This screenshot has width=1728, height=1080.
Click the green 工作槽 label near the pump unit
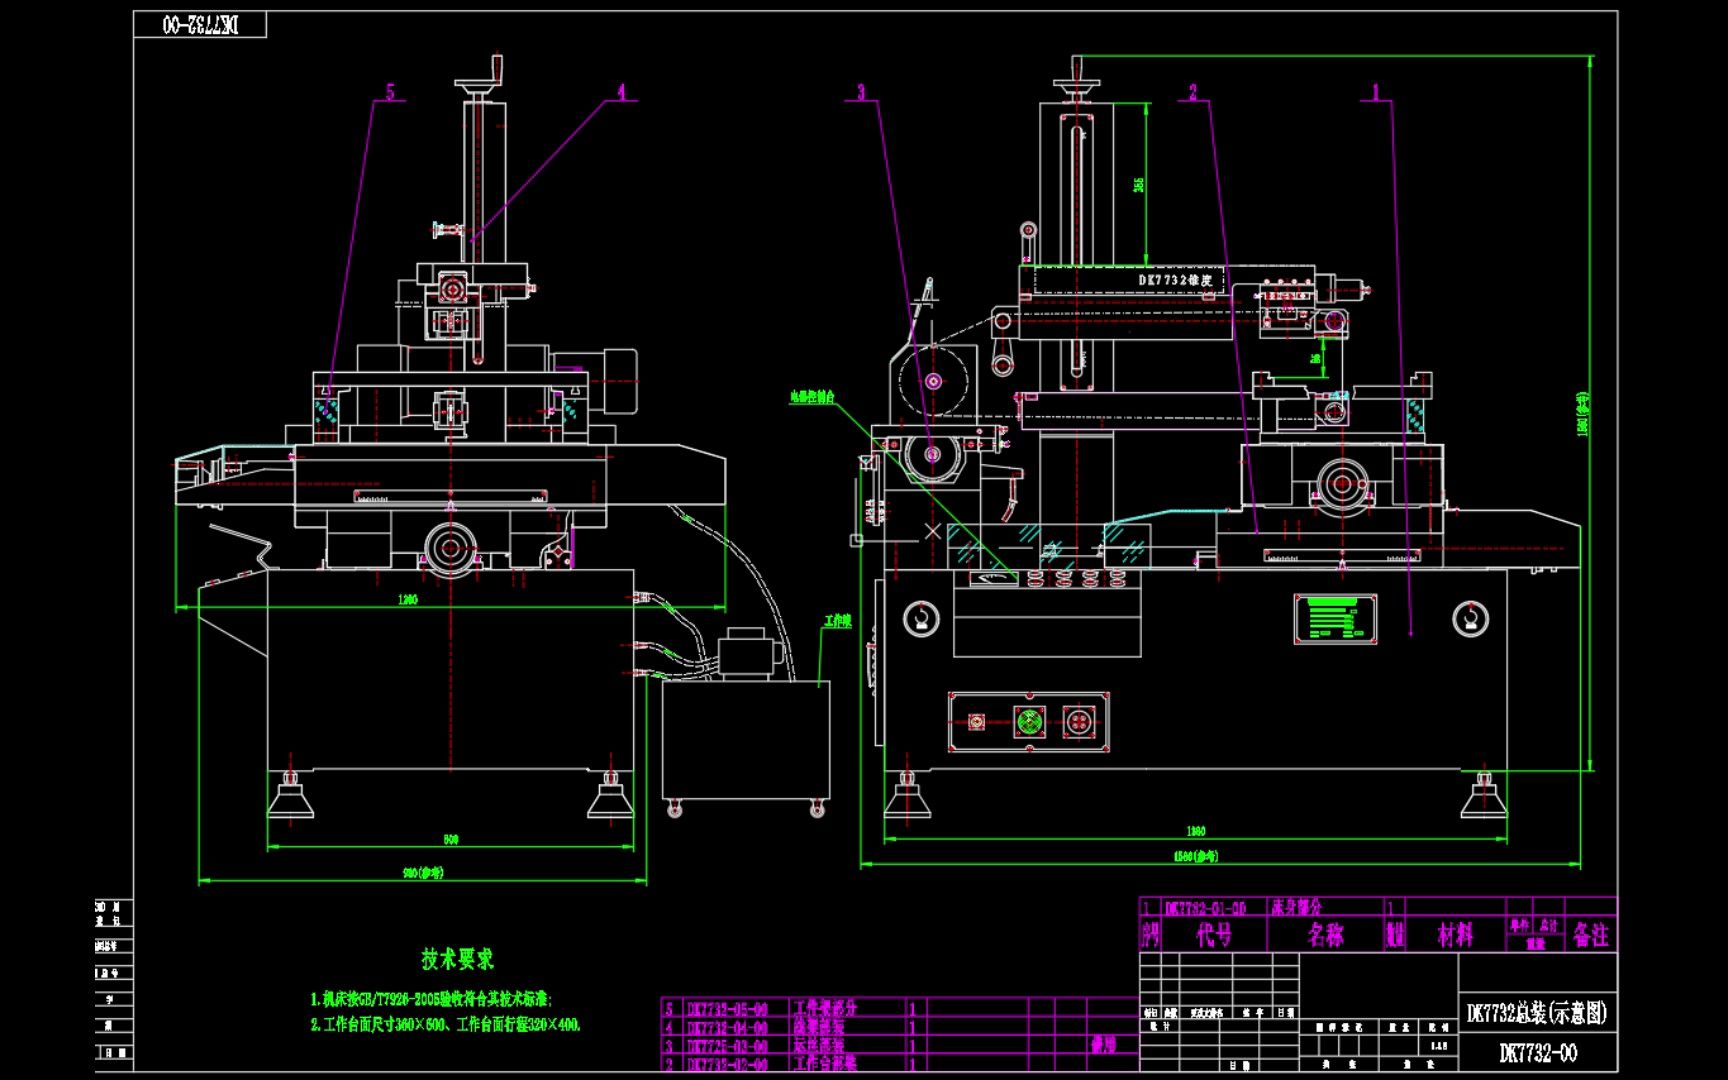point(837,620)
